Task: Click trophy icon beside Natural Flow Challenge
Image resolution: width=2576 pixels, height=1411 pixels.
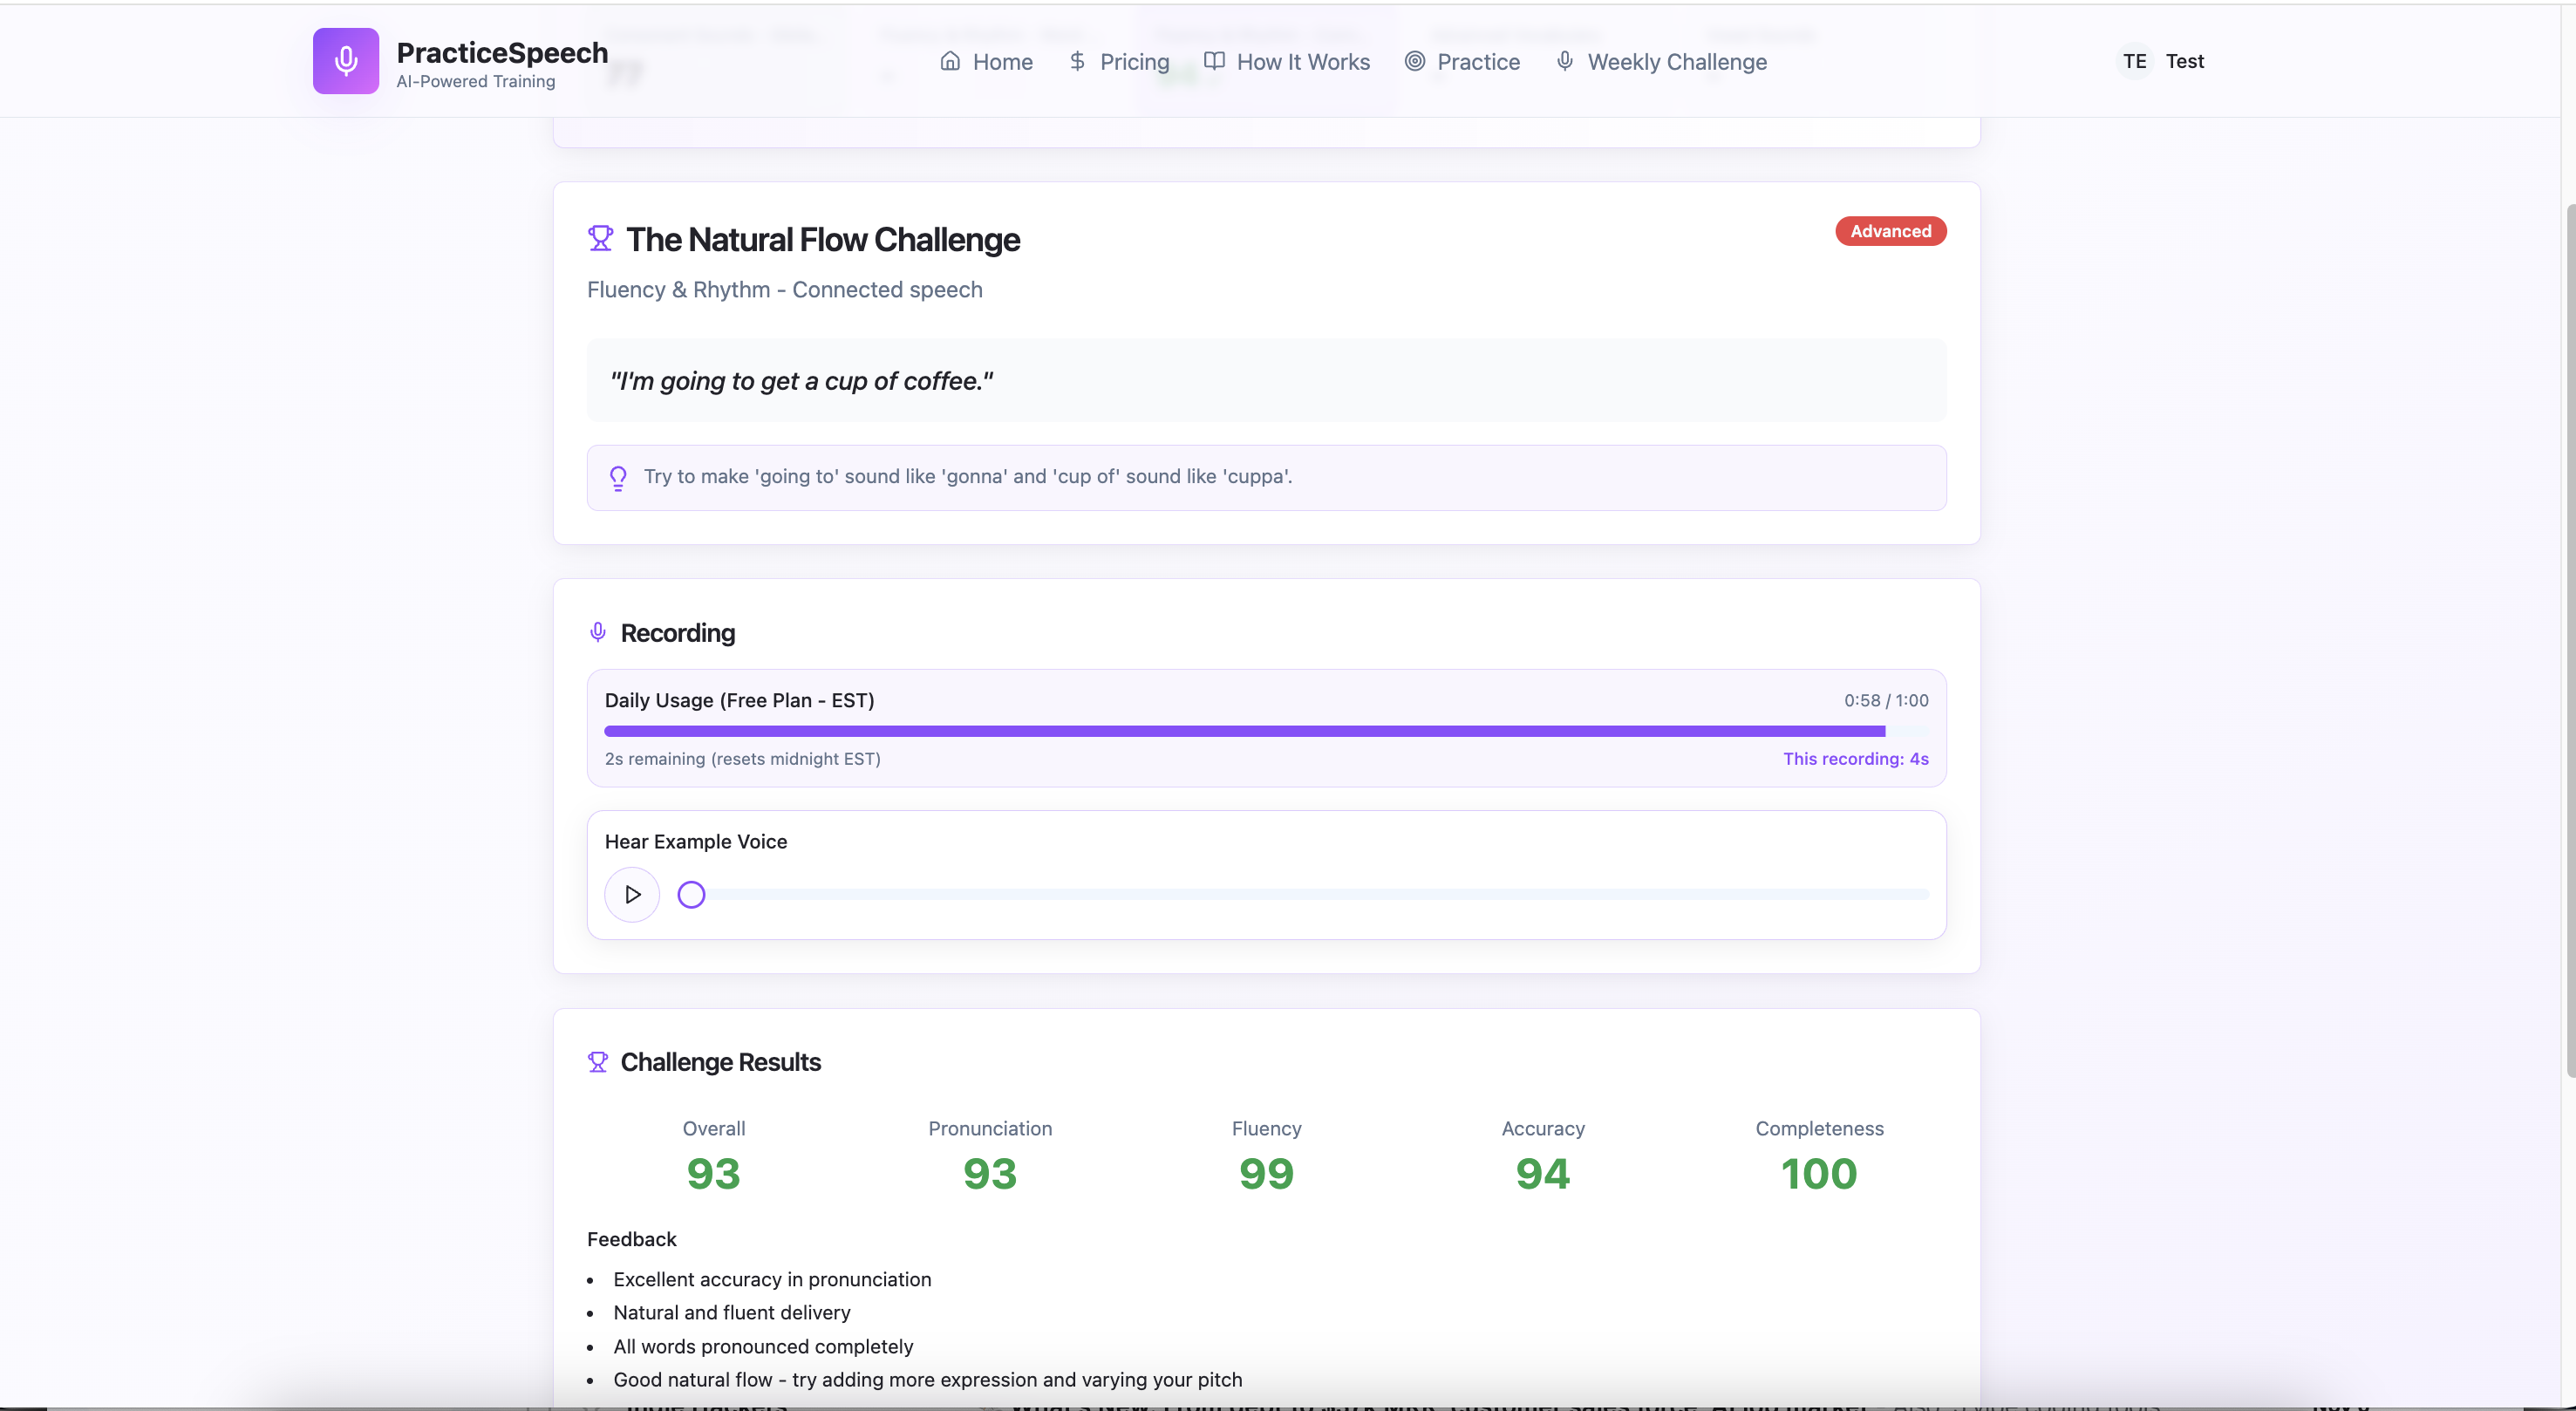Action: pyautogui.click(x=600, y=239)
